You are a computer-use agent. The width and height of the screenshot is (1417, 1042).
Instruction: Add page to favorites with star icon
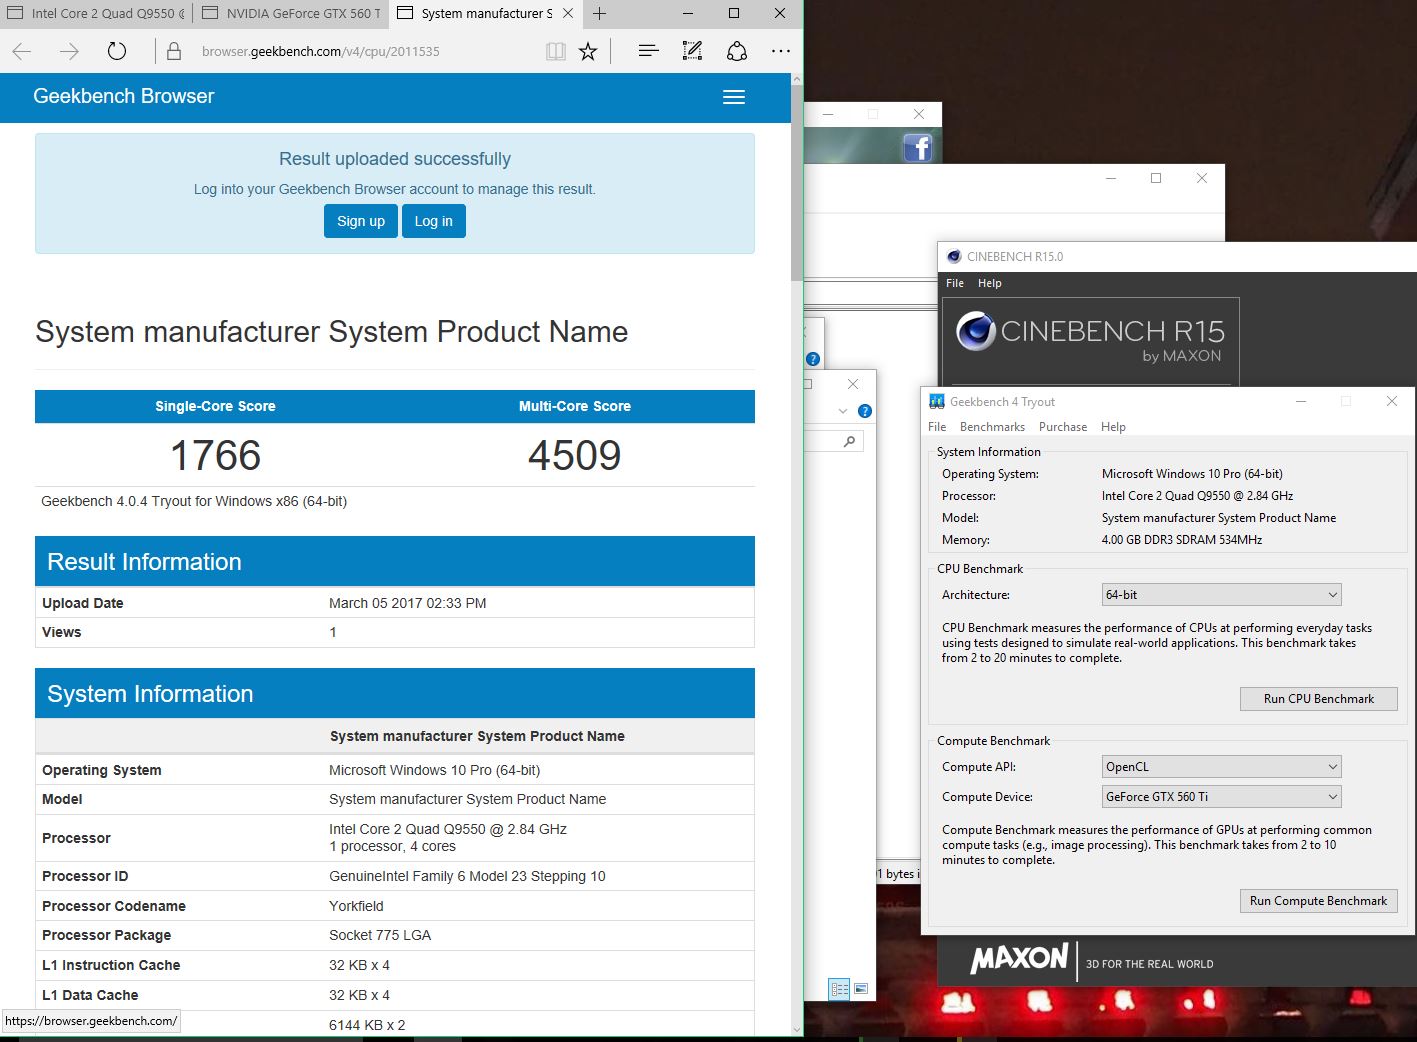(588, 51)
